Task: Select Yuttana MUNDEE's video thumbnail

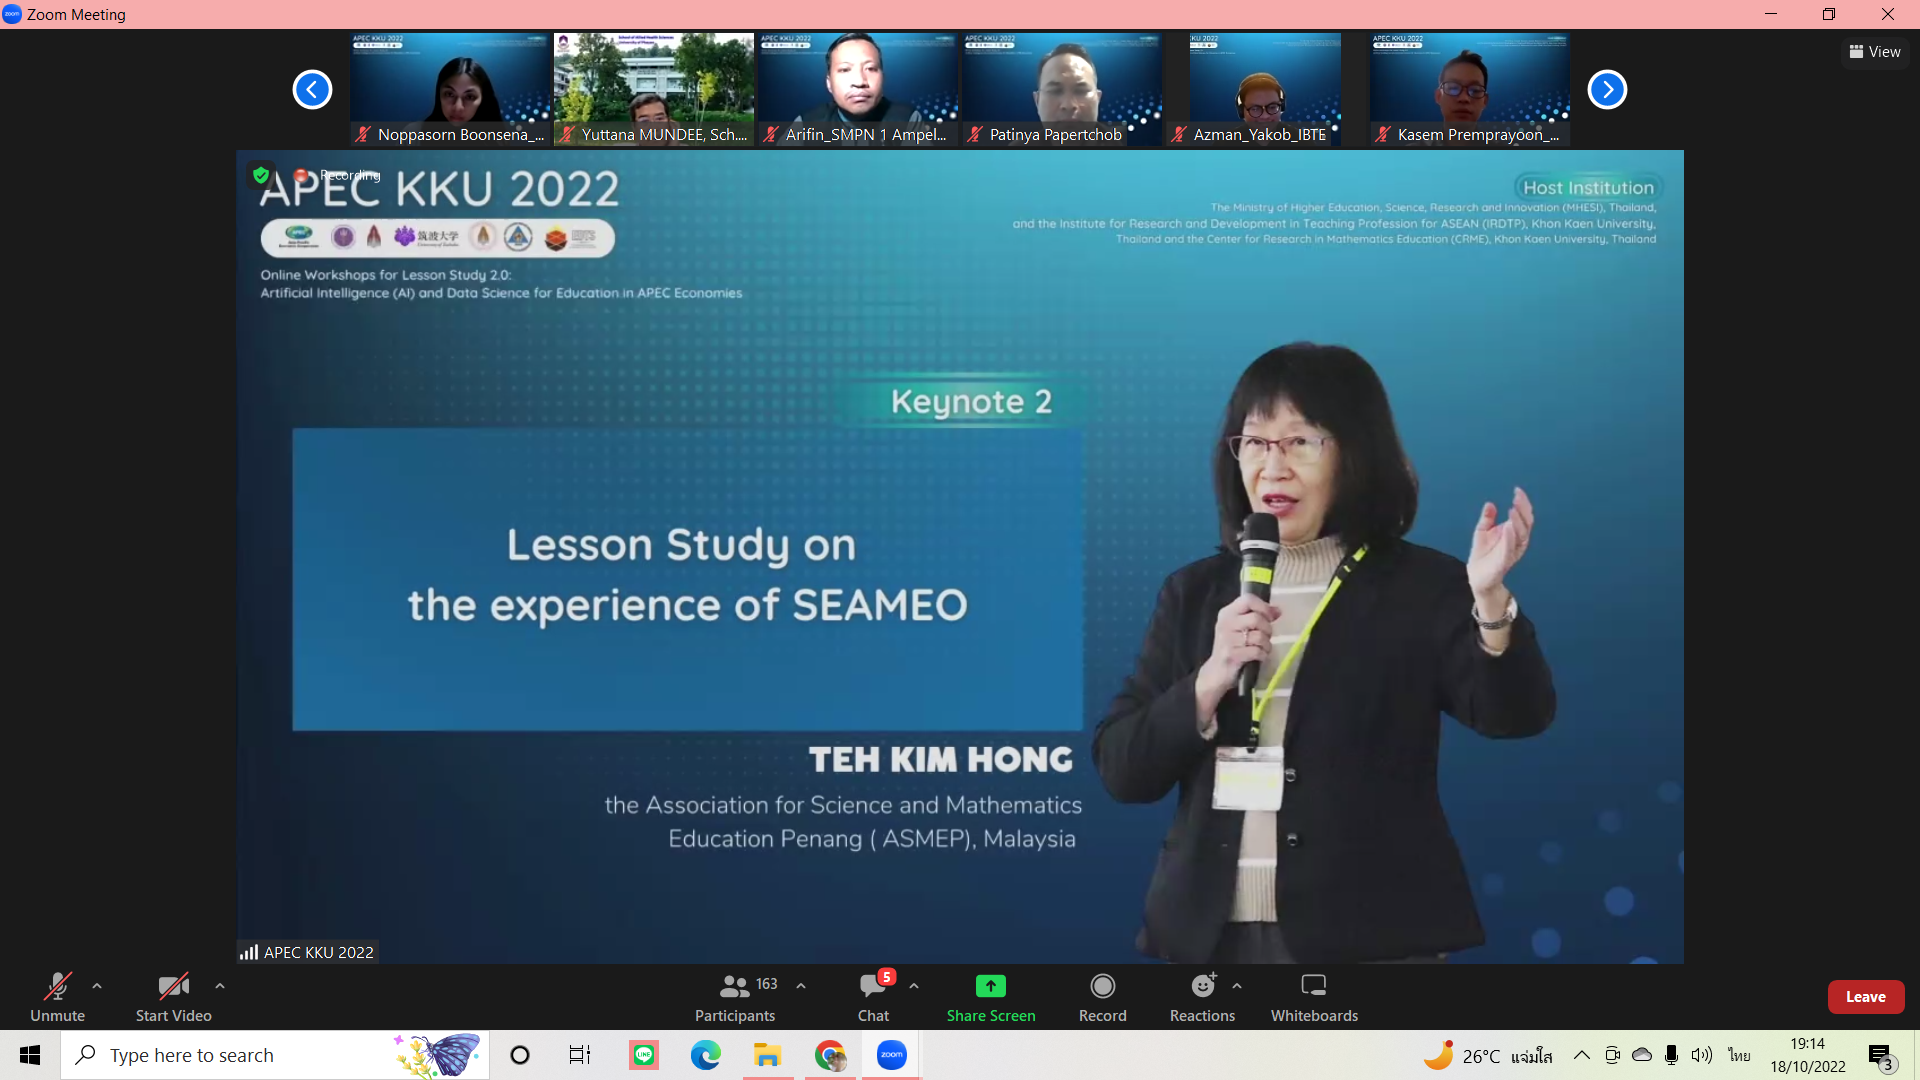Action: [x=654, y=89]
